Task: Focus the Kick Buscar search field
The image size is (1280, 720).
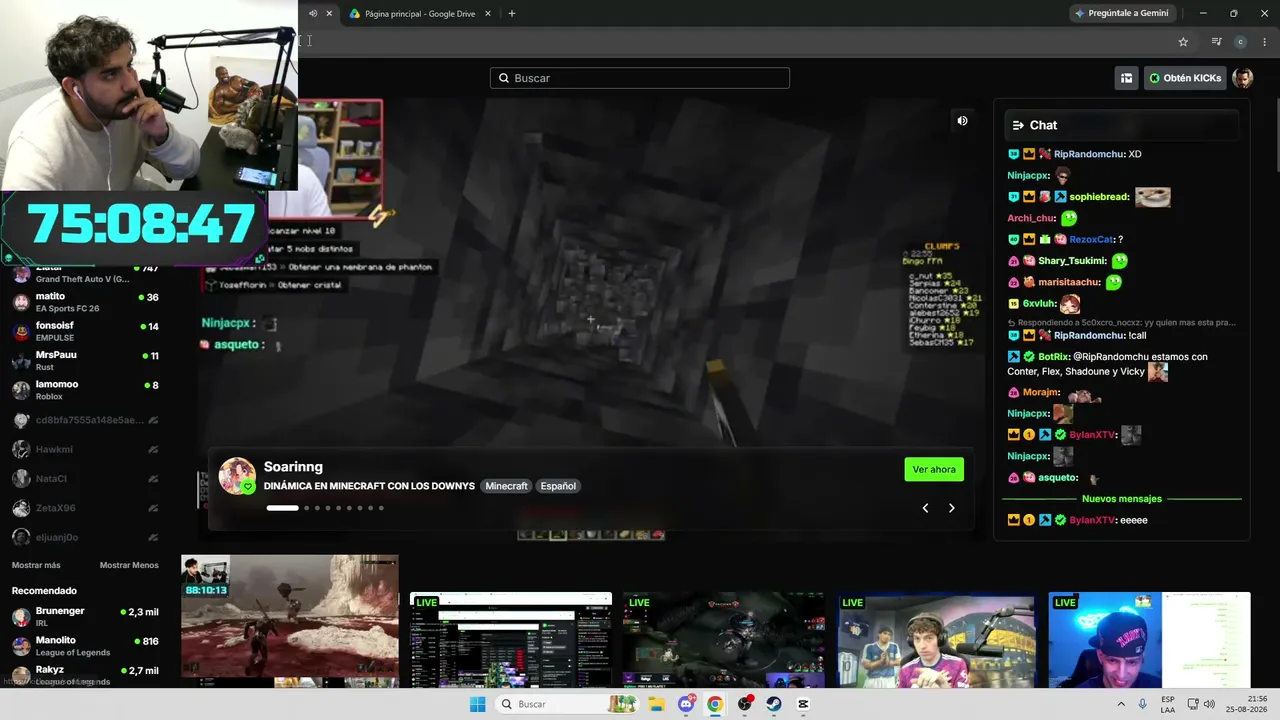Action: tap(640, 78)
